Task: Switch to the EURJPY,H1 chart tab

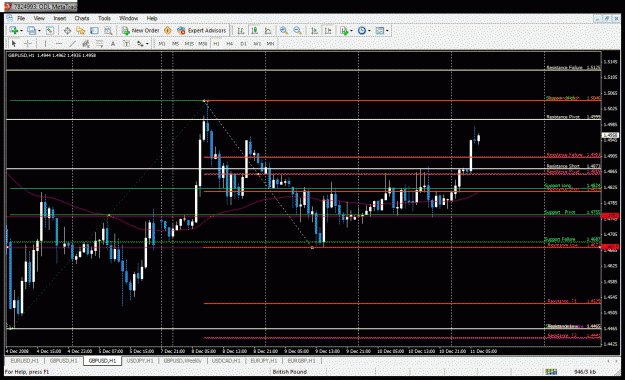Action: 263,361
